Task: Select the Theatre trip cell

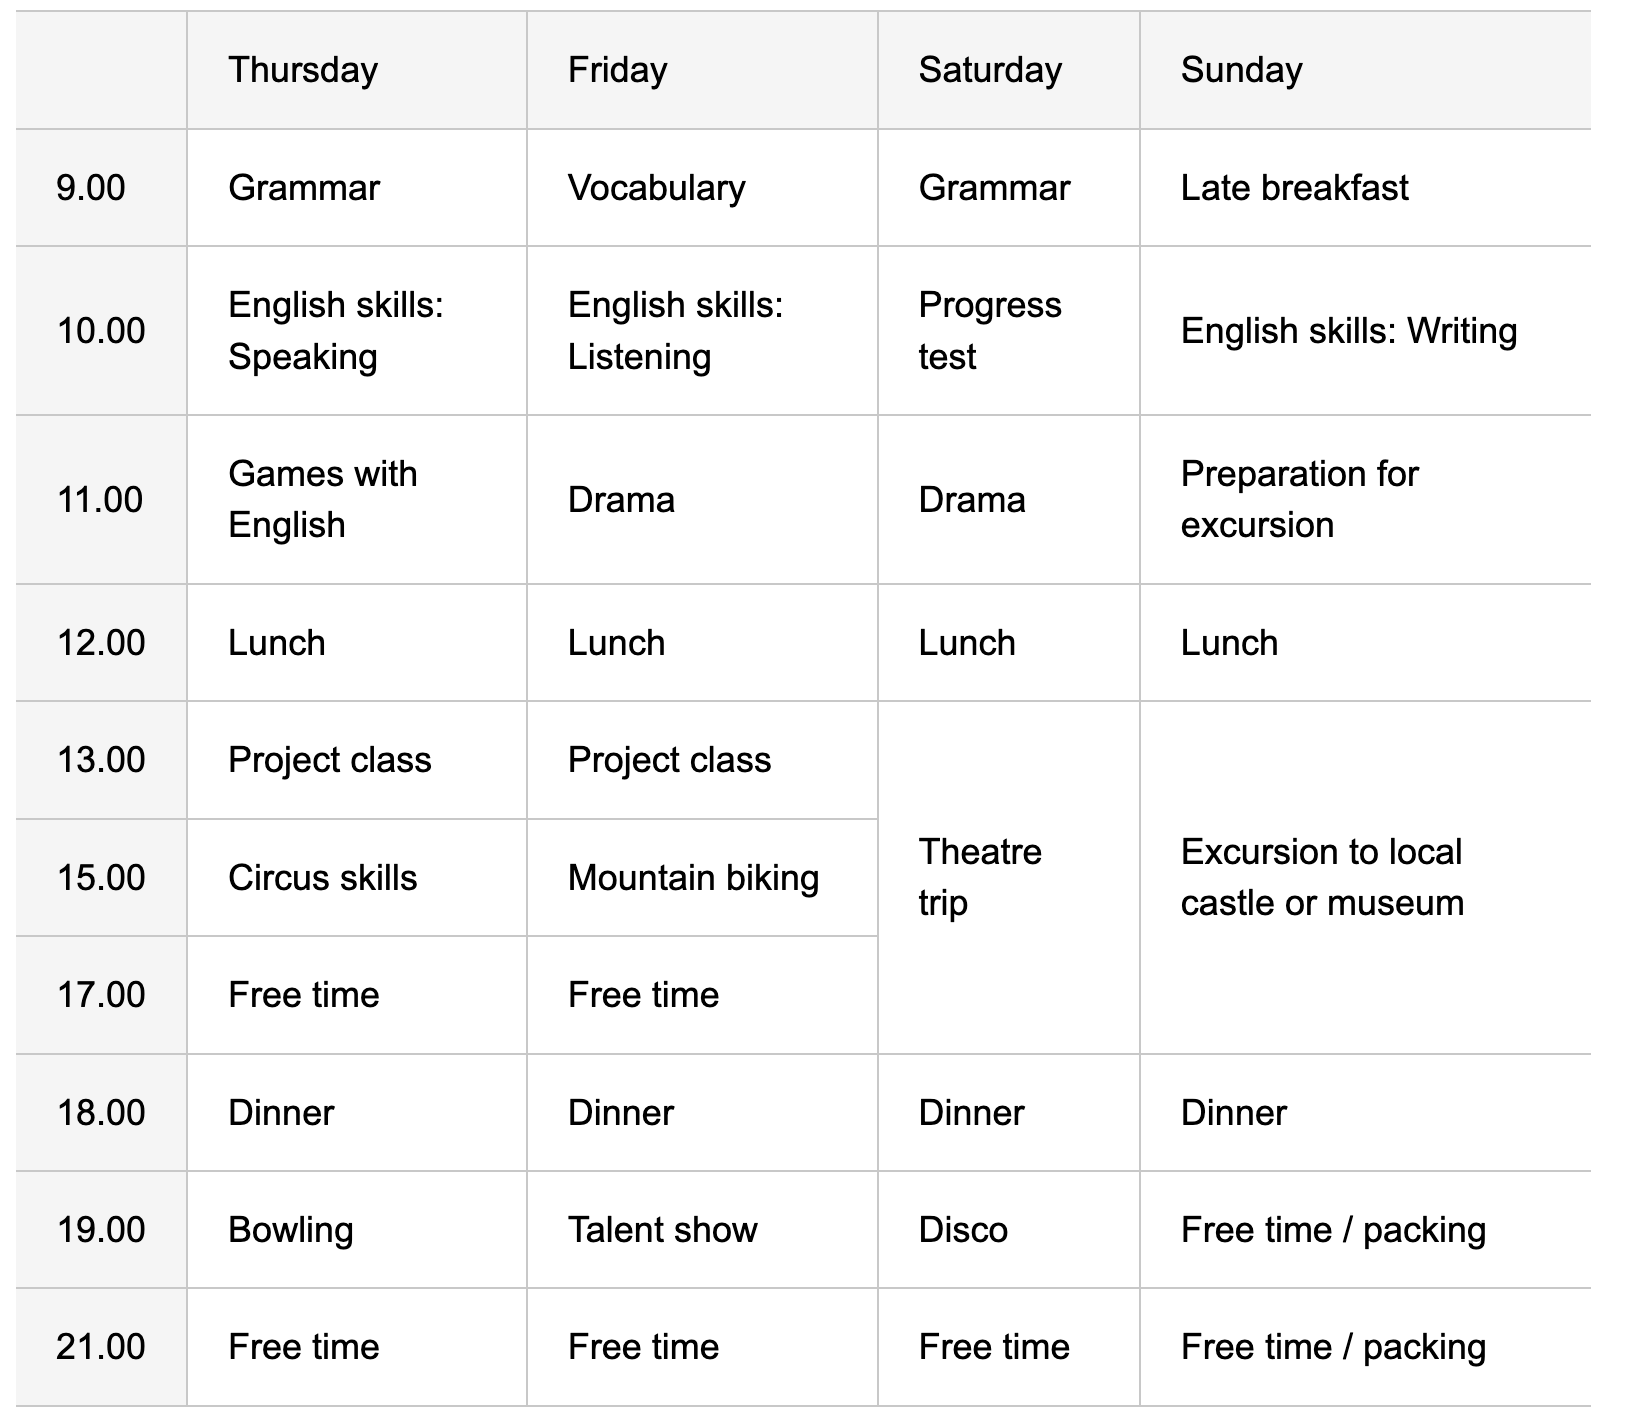Action: coord(979,877)
